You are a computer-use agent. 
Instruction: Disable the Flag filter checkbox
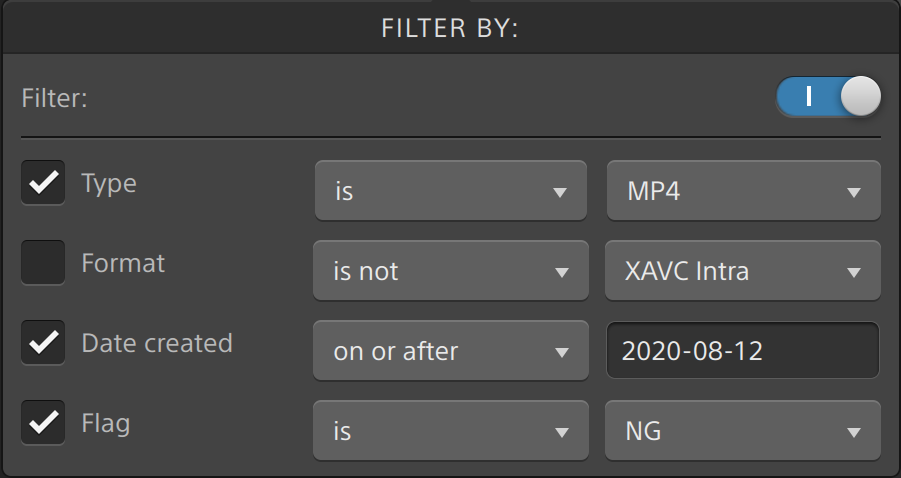(x=43, y=423)
